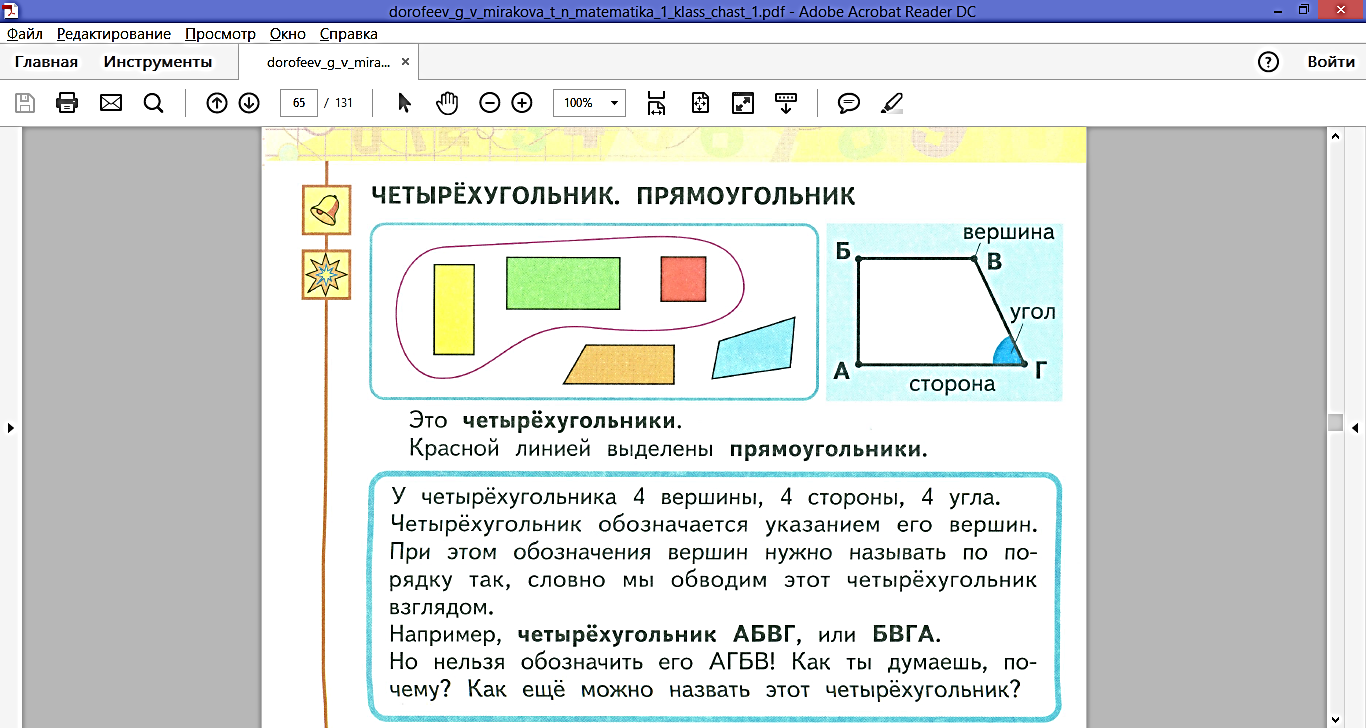1366x728 pixels.
Task: Click the Save file icon
Action: [x=25, y=102]
